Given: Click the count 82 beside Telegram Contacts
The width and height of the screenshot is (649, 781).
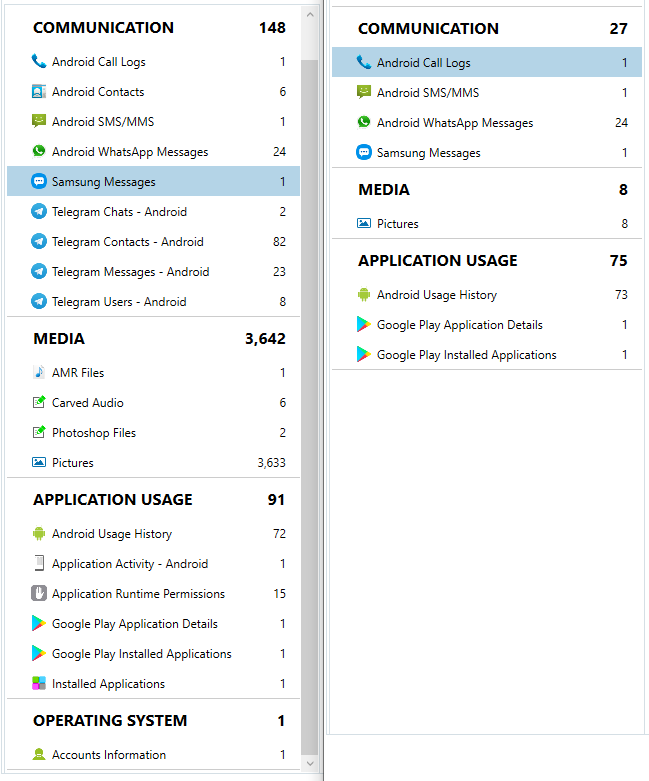Looking at the screenshot, I should pos(279,242).
